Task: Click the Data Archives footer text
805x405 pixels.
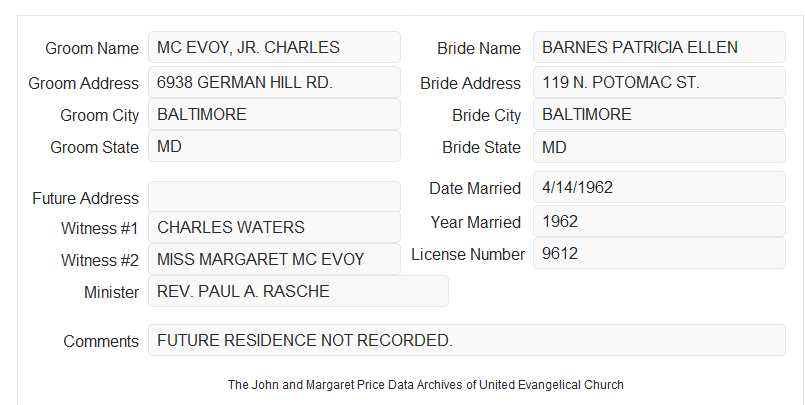Action: (x=426, y=385)
